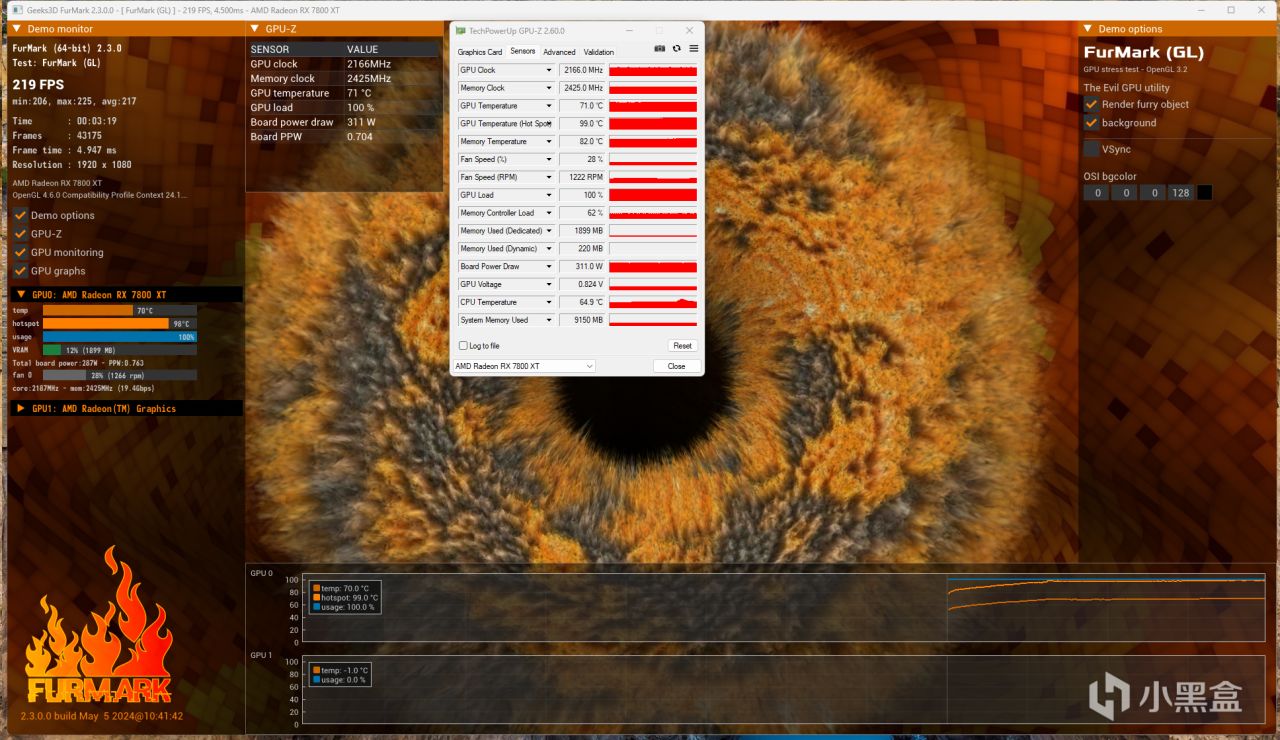This screenshot has width=1280, height=740.
Task: Click the OSI bgcolor alpha field showing 128
Action: [x=1181, y=192]
